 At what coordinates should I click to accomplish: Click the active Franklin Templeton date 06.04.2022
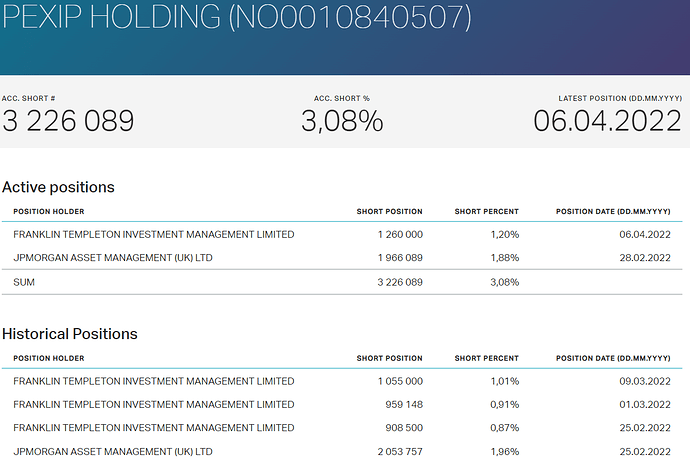click(x=645, y=234)
